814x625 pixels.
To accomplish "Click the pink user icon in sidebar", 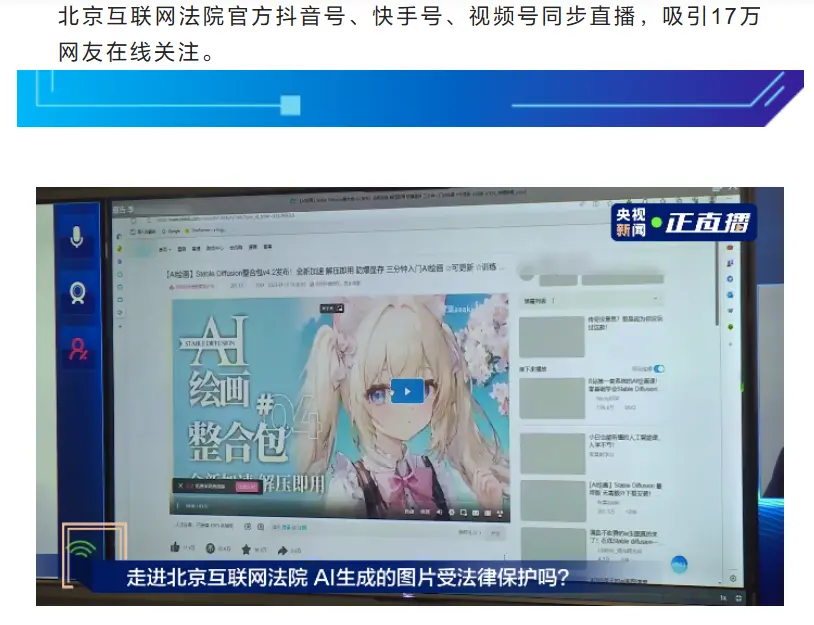I will click(76, 348).
